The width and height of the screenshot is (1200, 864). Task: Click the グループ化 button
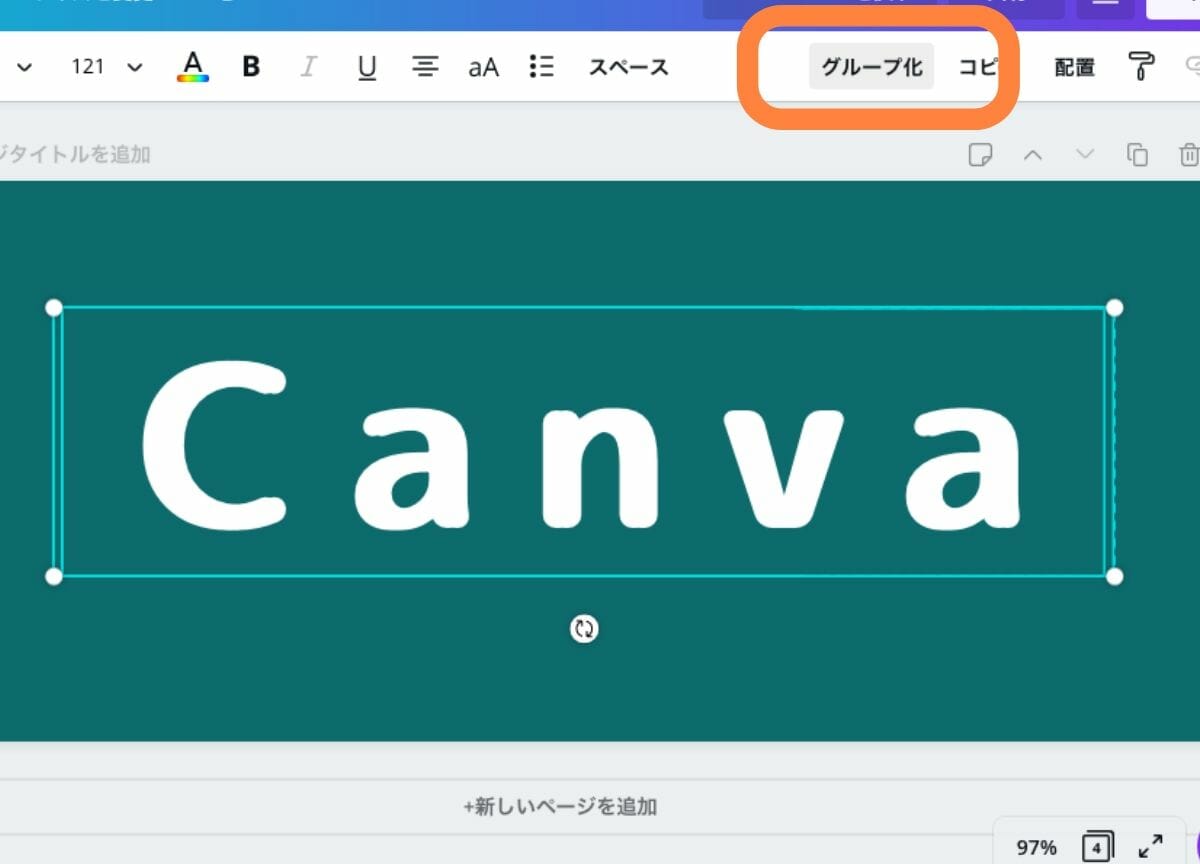(x=871, y=67)
